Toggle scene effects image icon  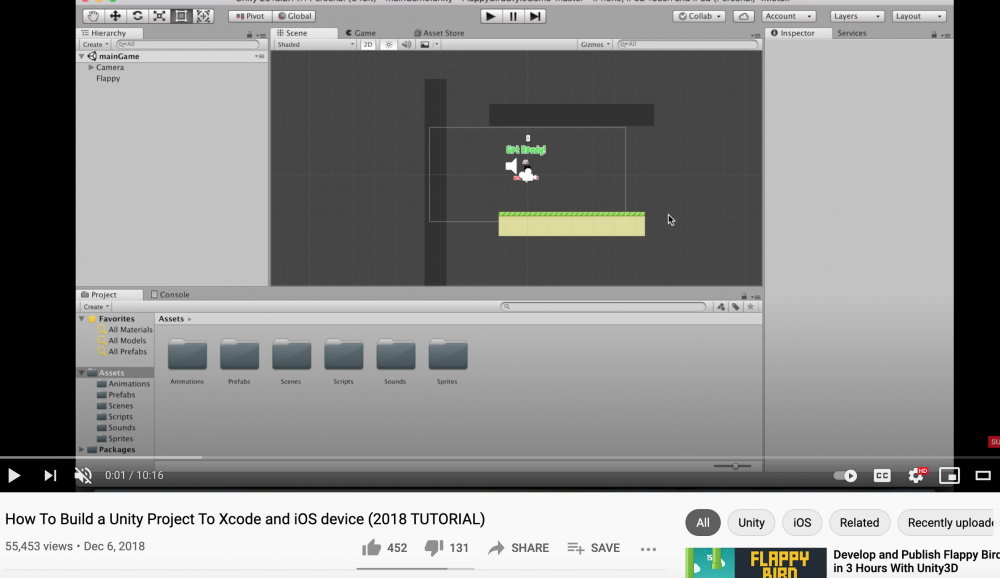[424, 44]
